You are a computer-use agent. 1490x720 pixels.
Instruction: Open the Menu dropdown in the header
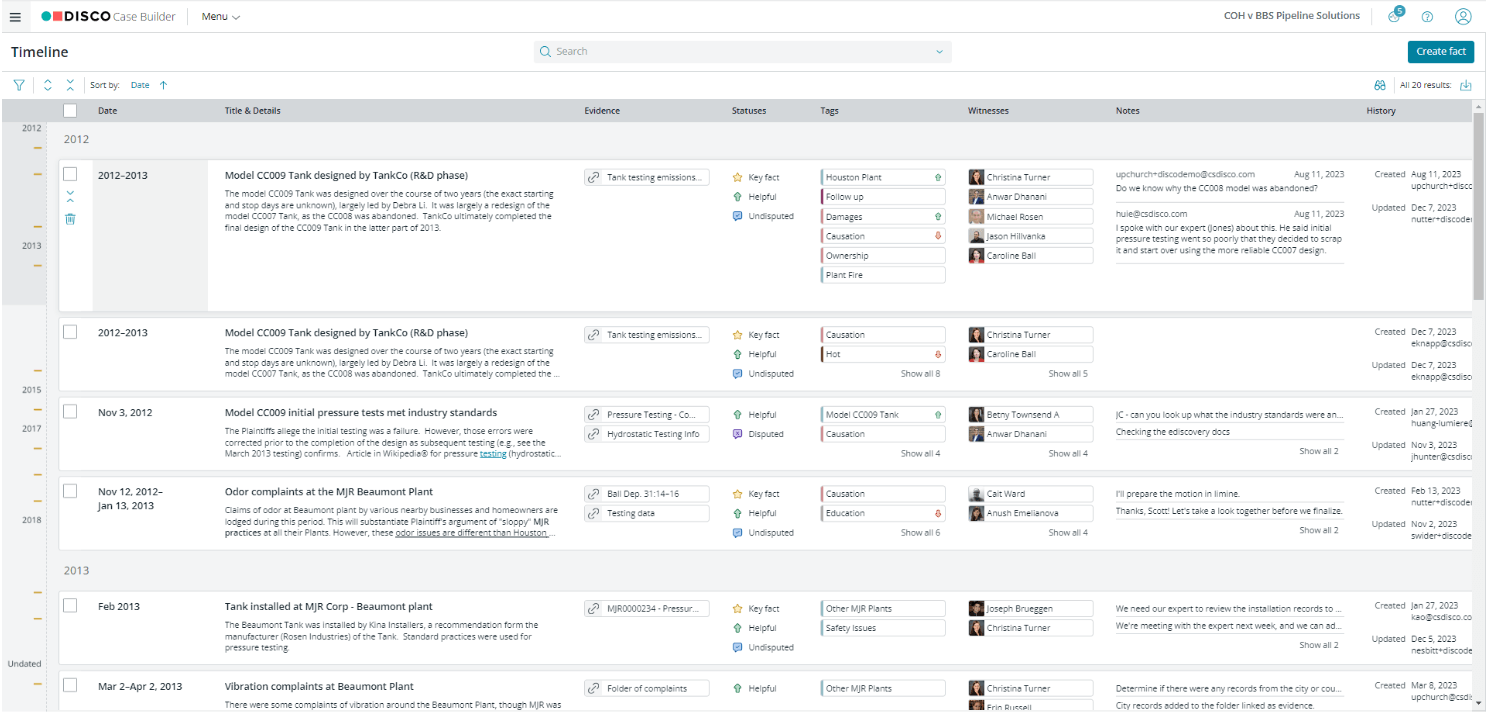[219, 16]
